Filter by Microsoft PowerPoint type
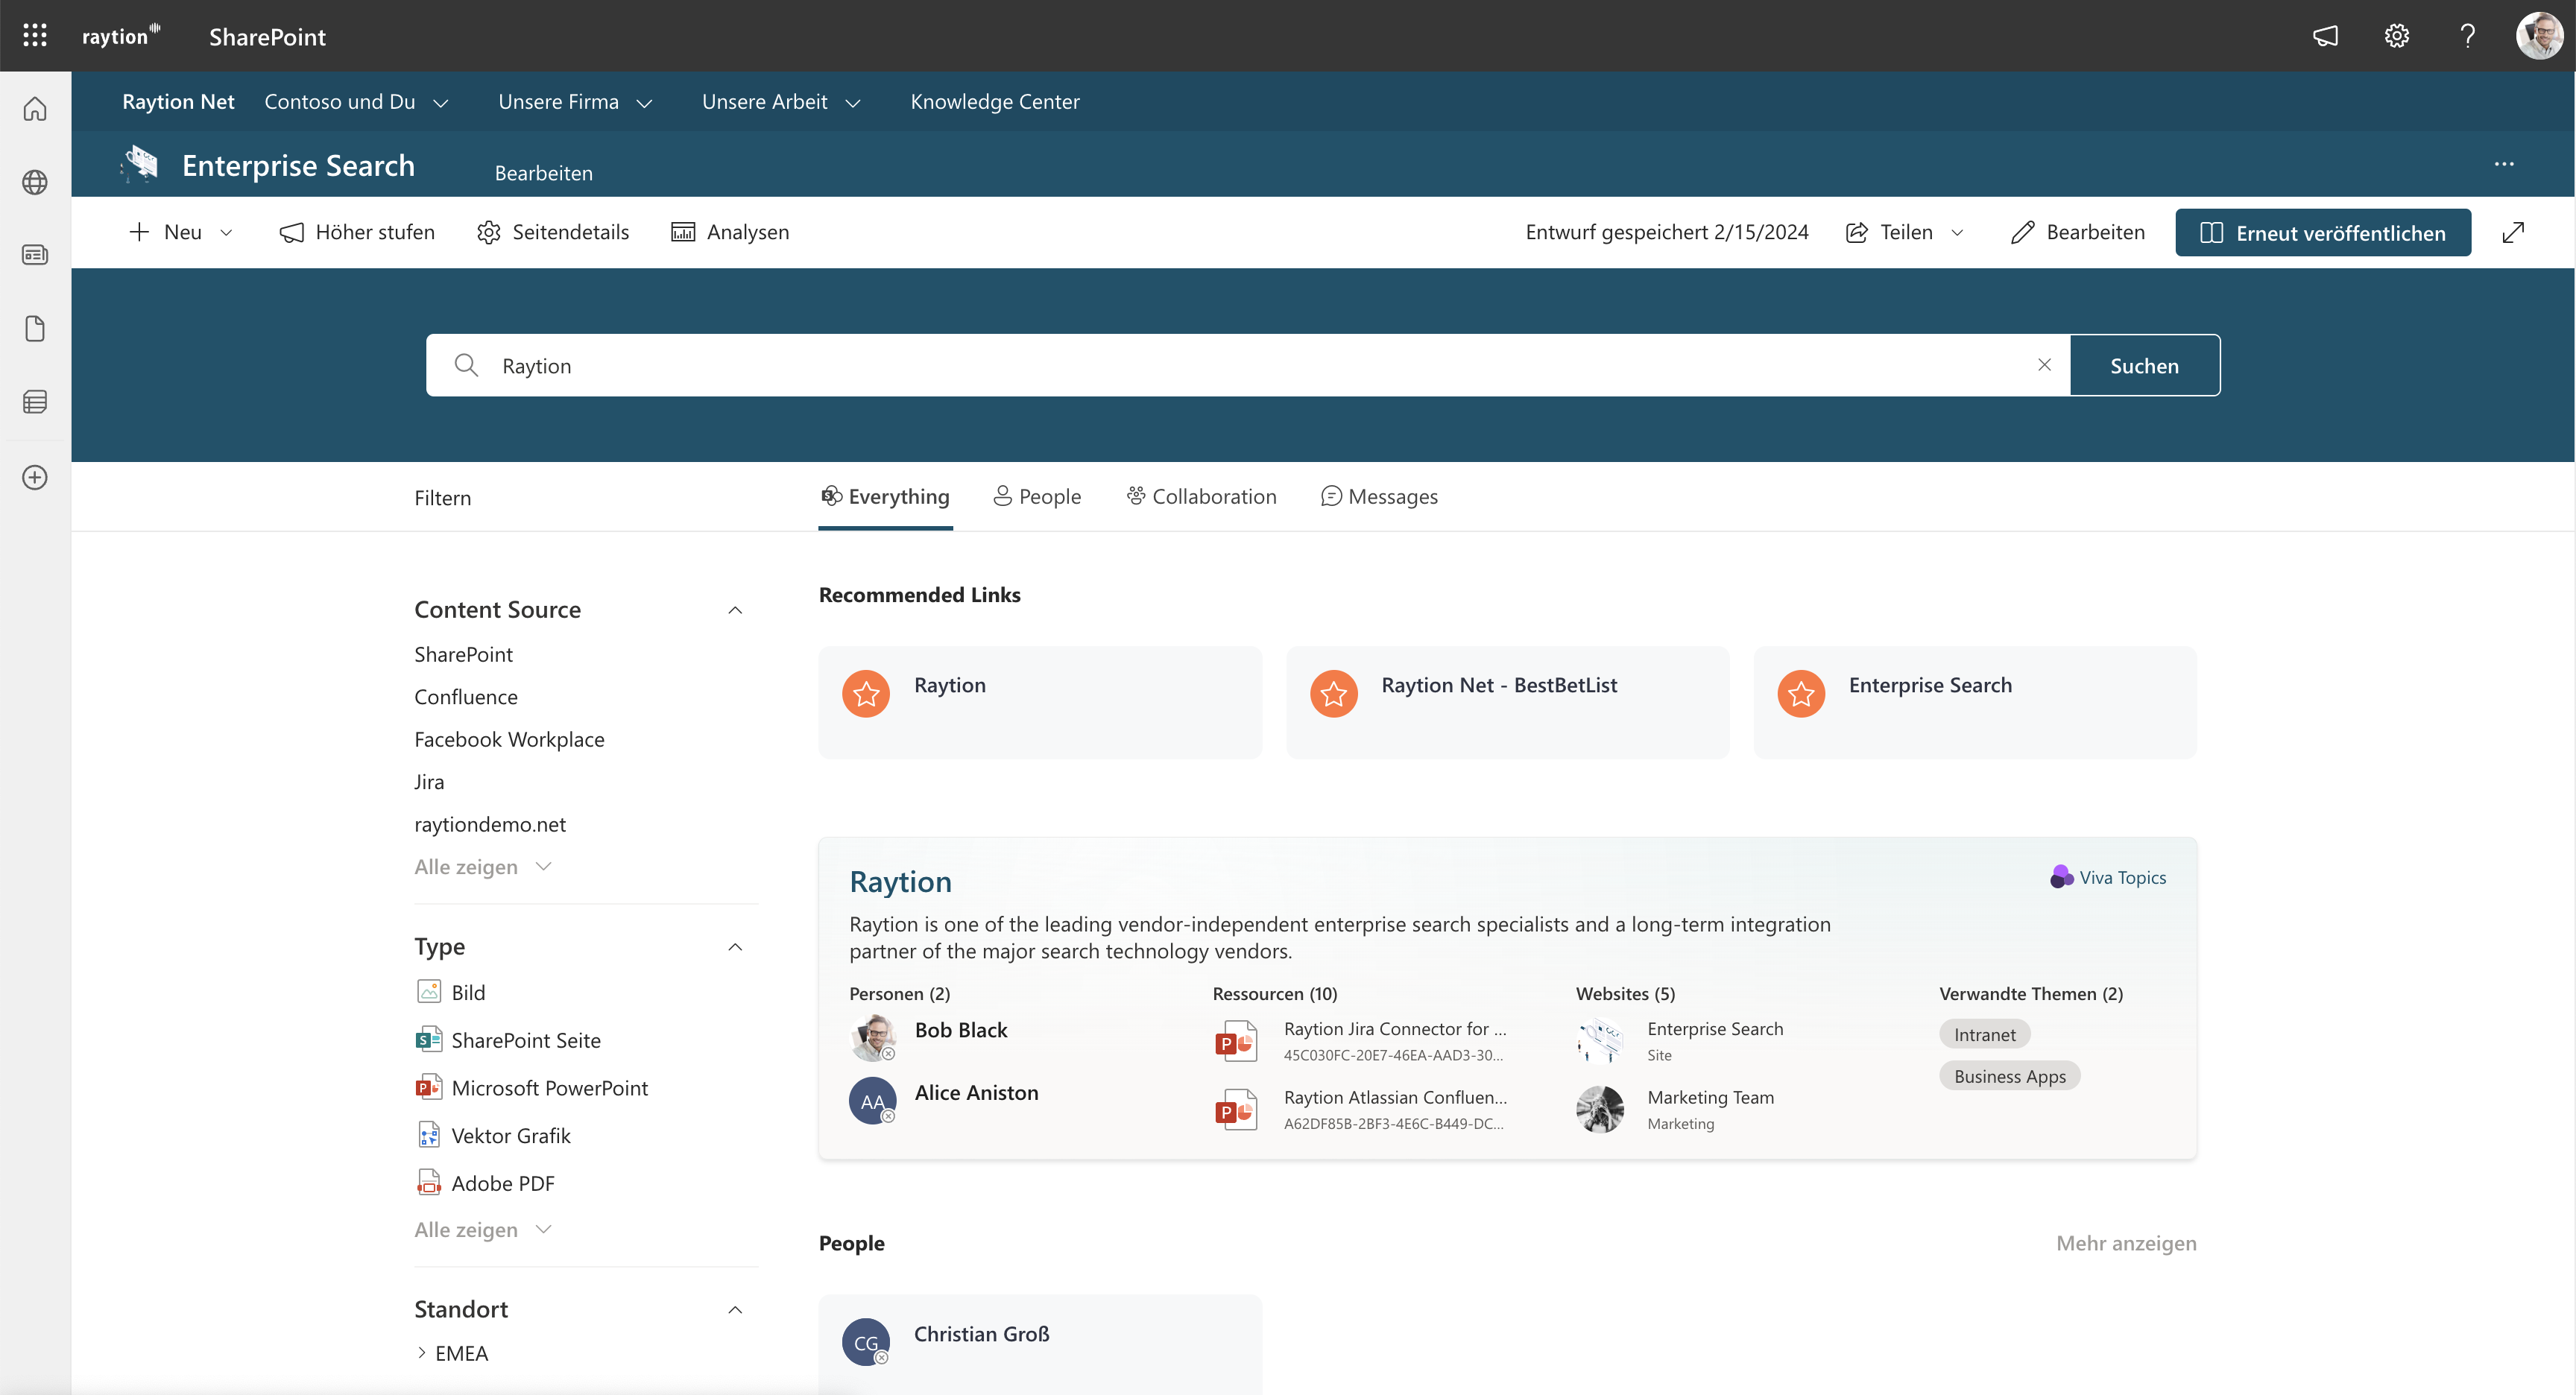Image resolution: width=2576 pixels, height=1395 pixels. 531,1088
